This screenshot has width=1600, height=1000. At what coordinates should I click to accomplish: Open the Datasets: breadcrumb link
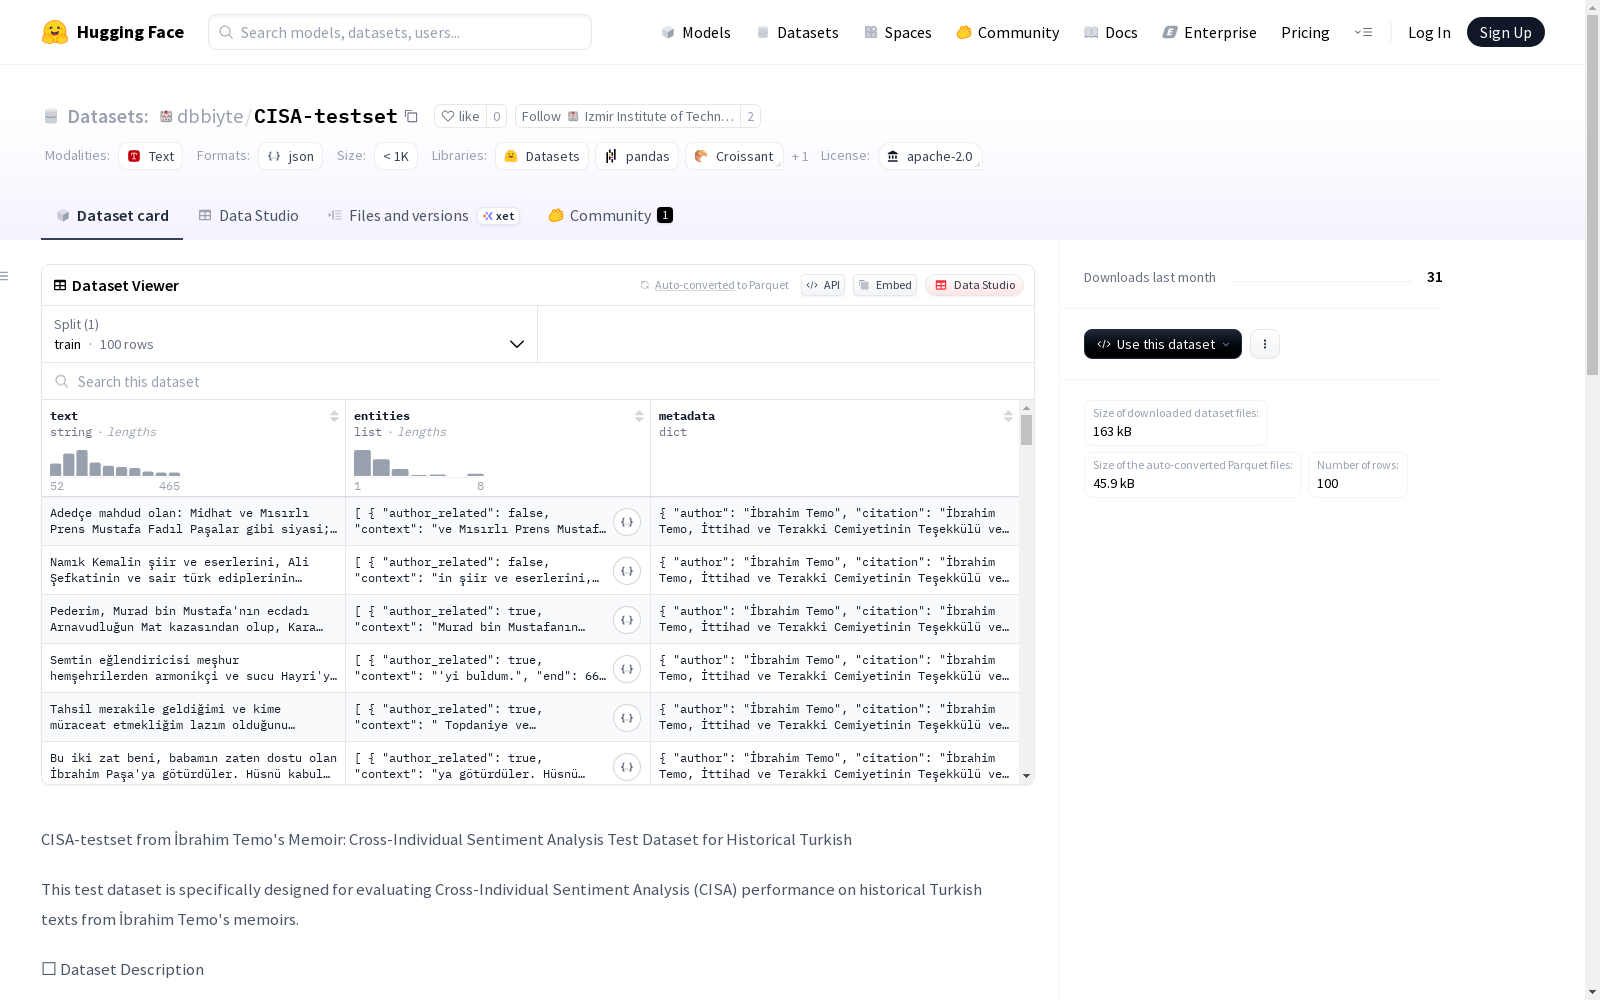(x=107, y=116)
